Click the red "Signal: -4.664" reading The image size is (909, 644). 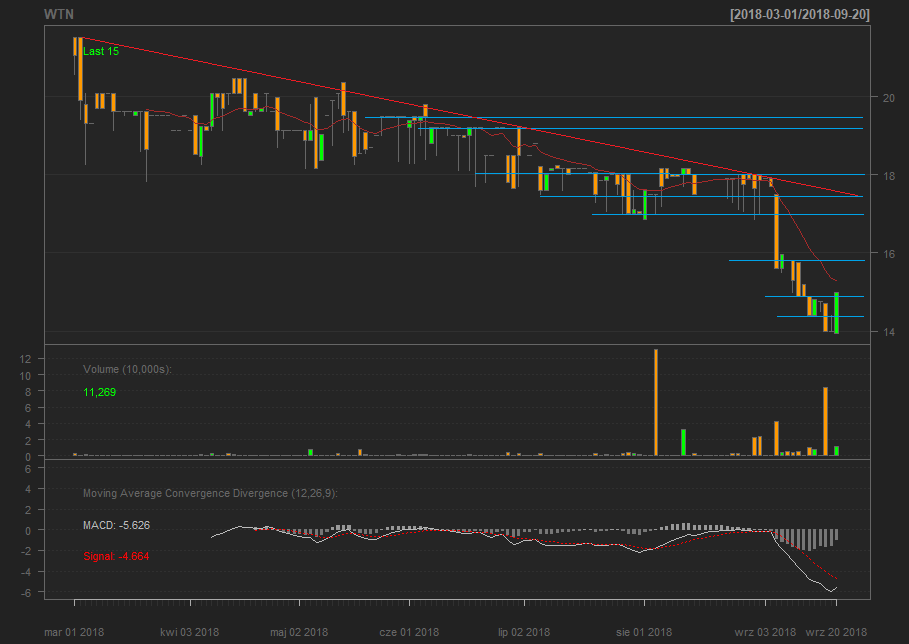pos(116,556)
